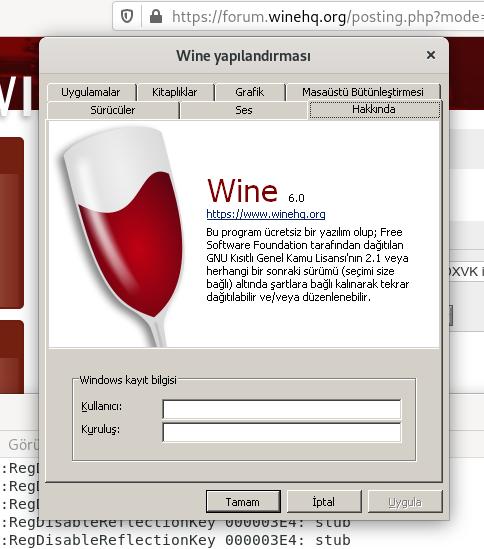
Task: Click the padlock site security icon
Action: [156, 16]
